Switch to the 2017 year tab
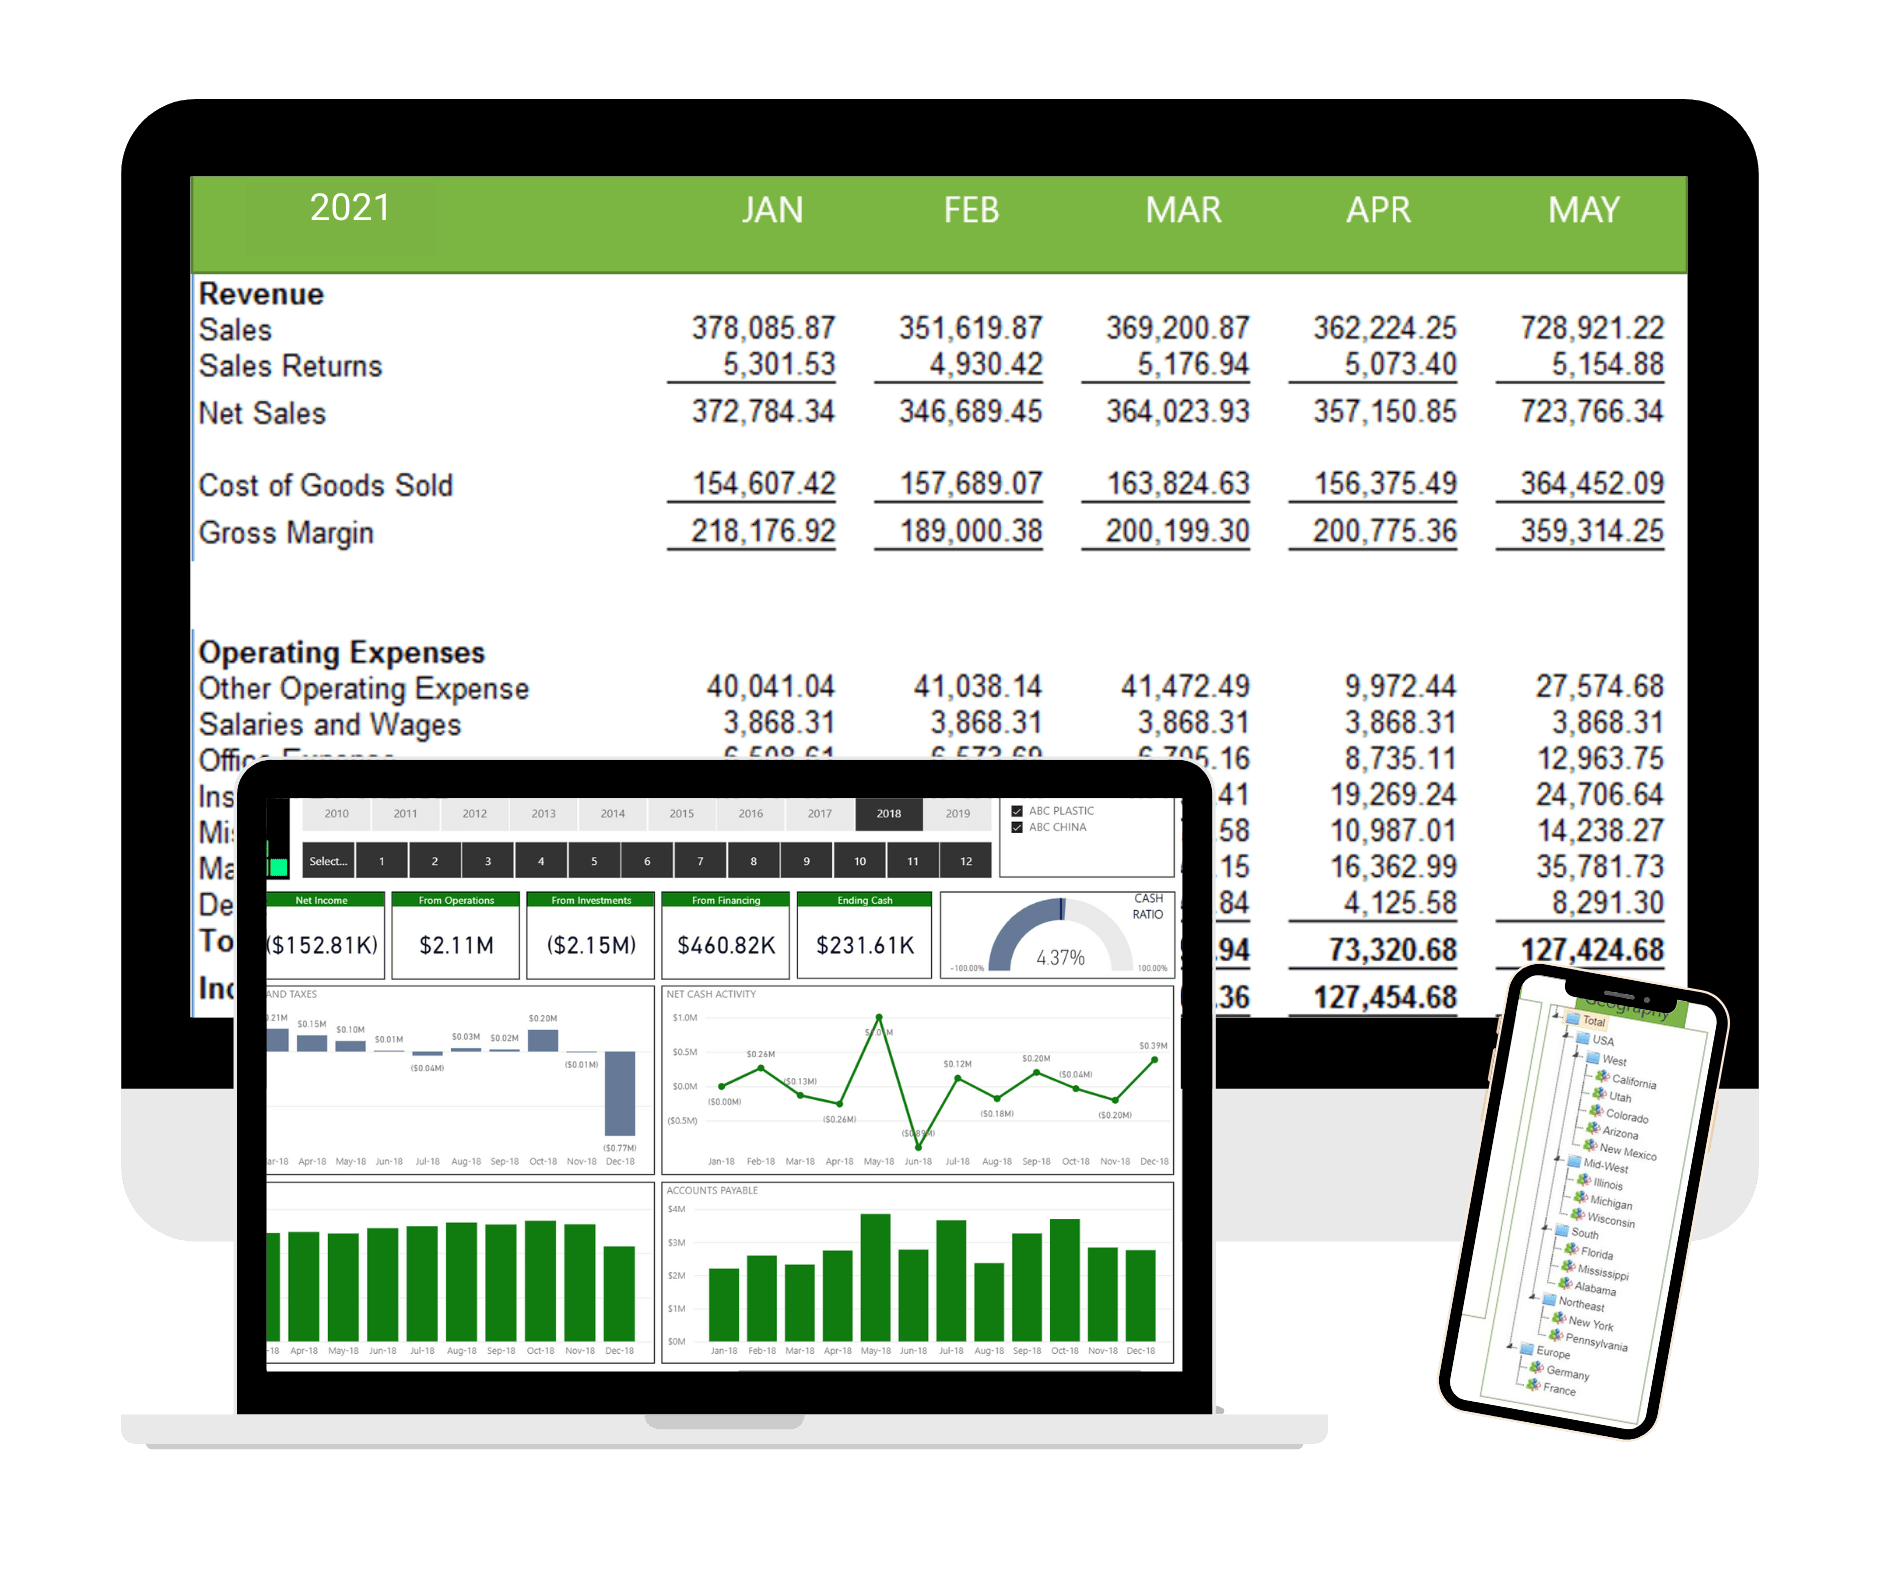 point(819,814)
